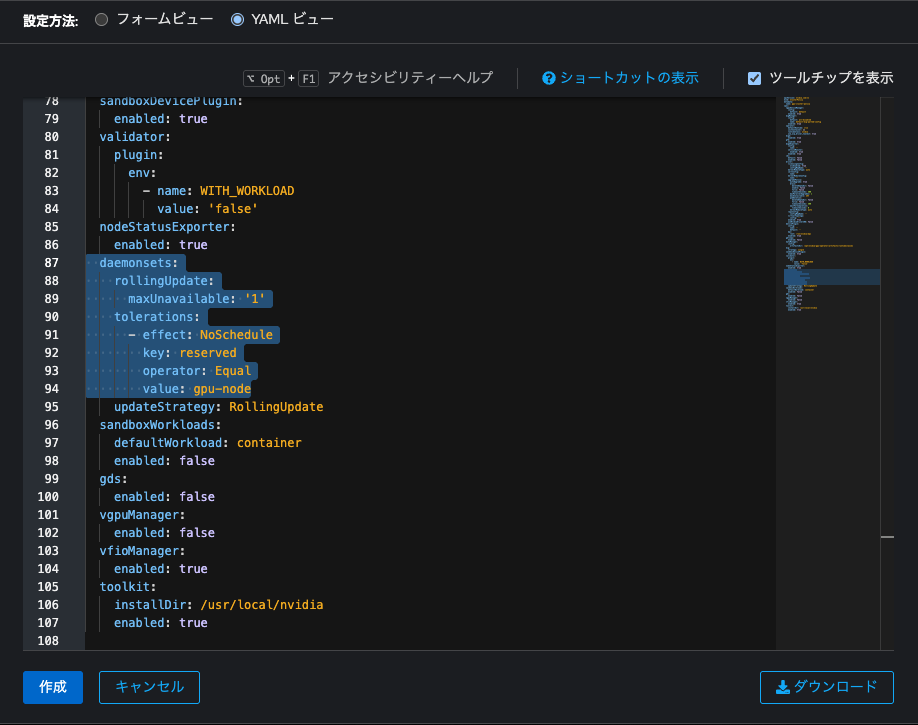Screen dimensions: 918x725
Task: Click the ショートカットの表示 help icon
Action: tap(549, 78)
